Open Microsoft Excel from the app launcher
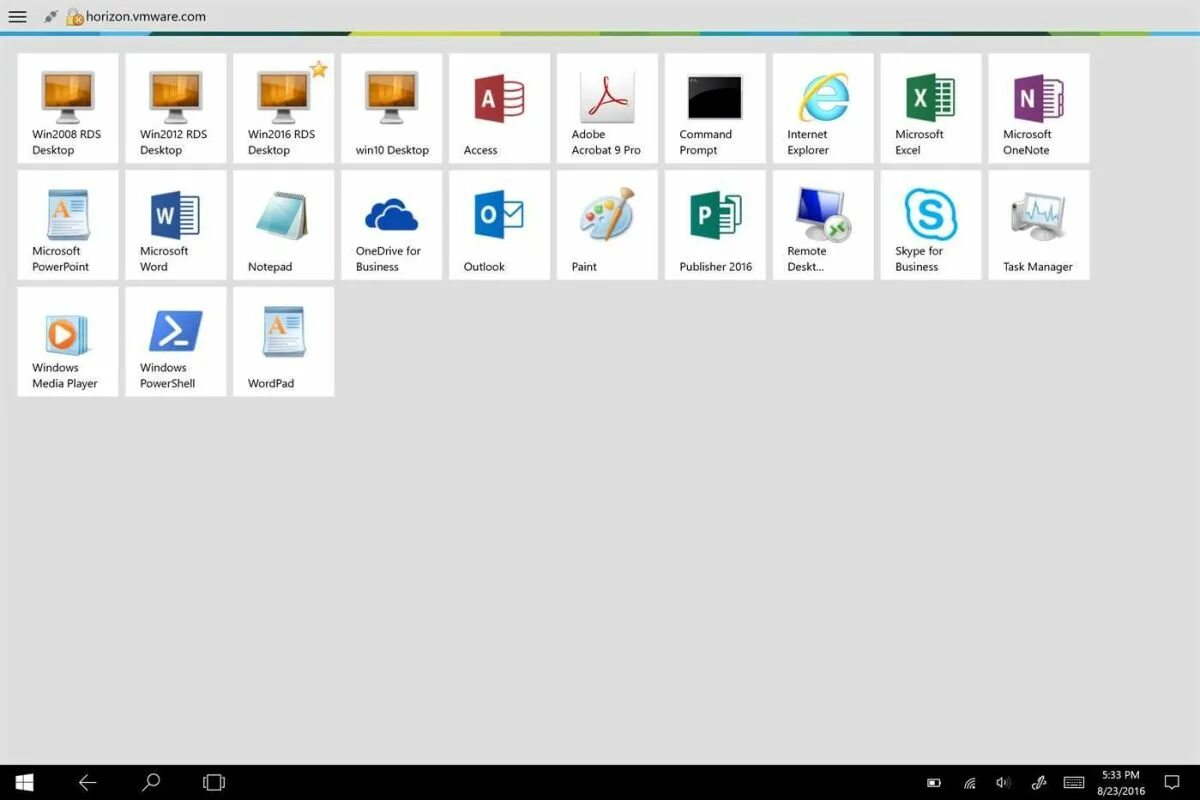This screenshot has height=800, width=1200. [930, 108]
